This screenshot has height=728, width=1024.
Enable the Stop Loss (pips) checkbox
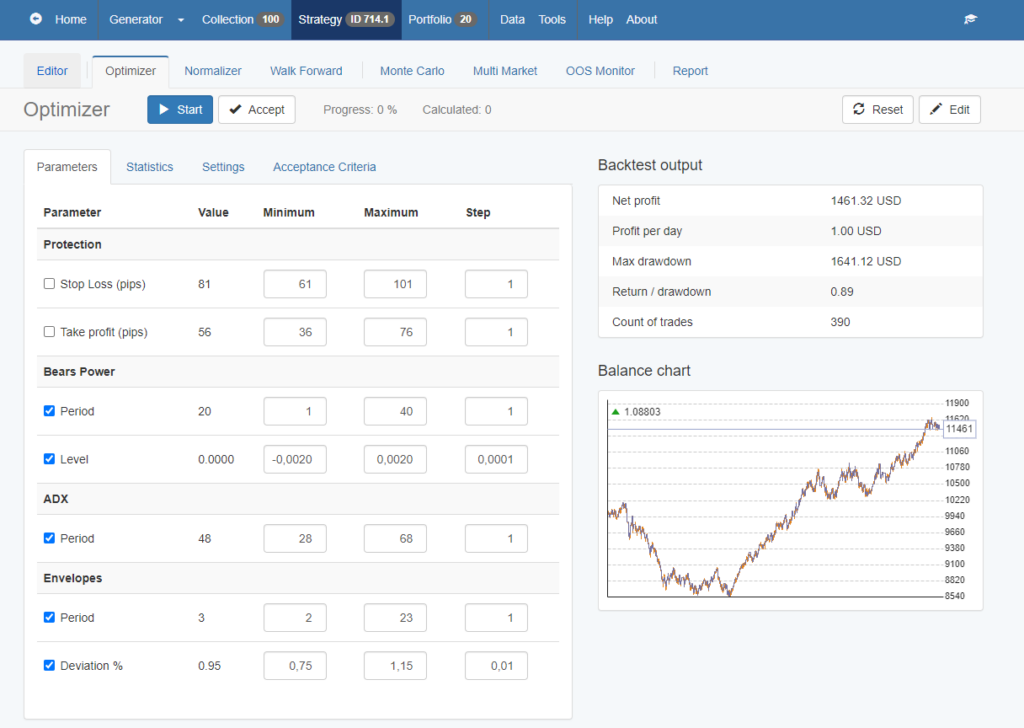pyautogui.click(x=49, y=284)
